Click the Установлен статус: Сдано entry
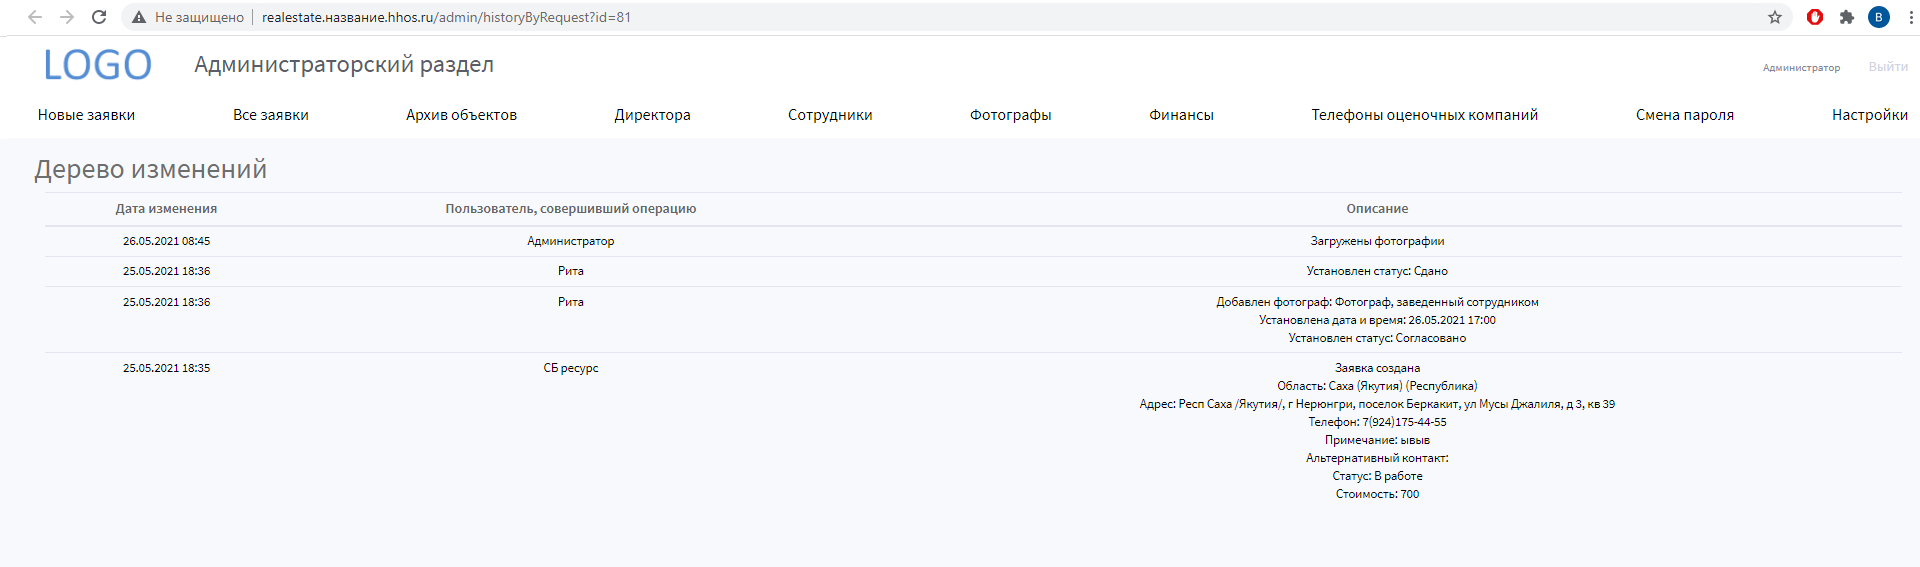 1377,271
